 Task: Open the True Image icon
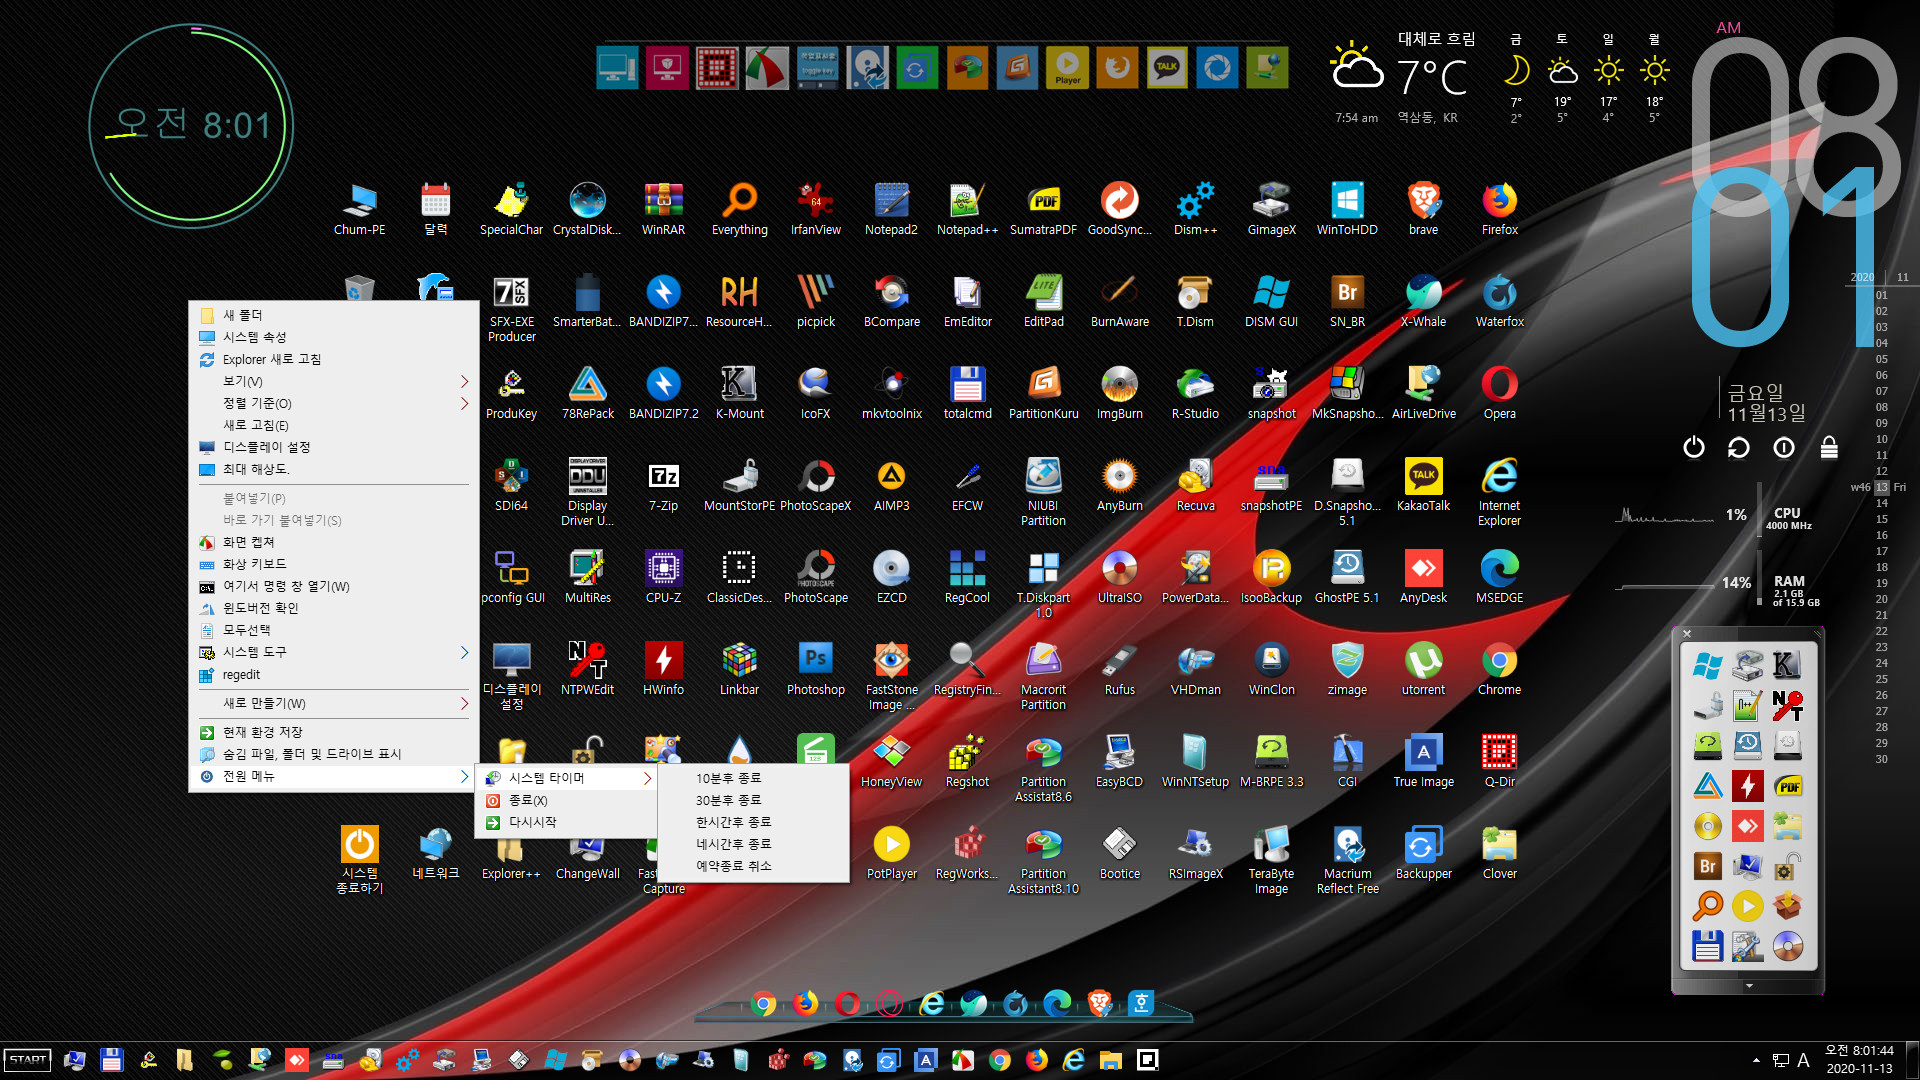(x=1423, y=761)
